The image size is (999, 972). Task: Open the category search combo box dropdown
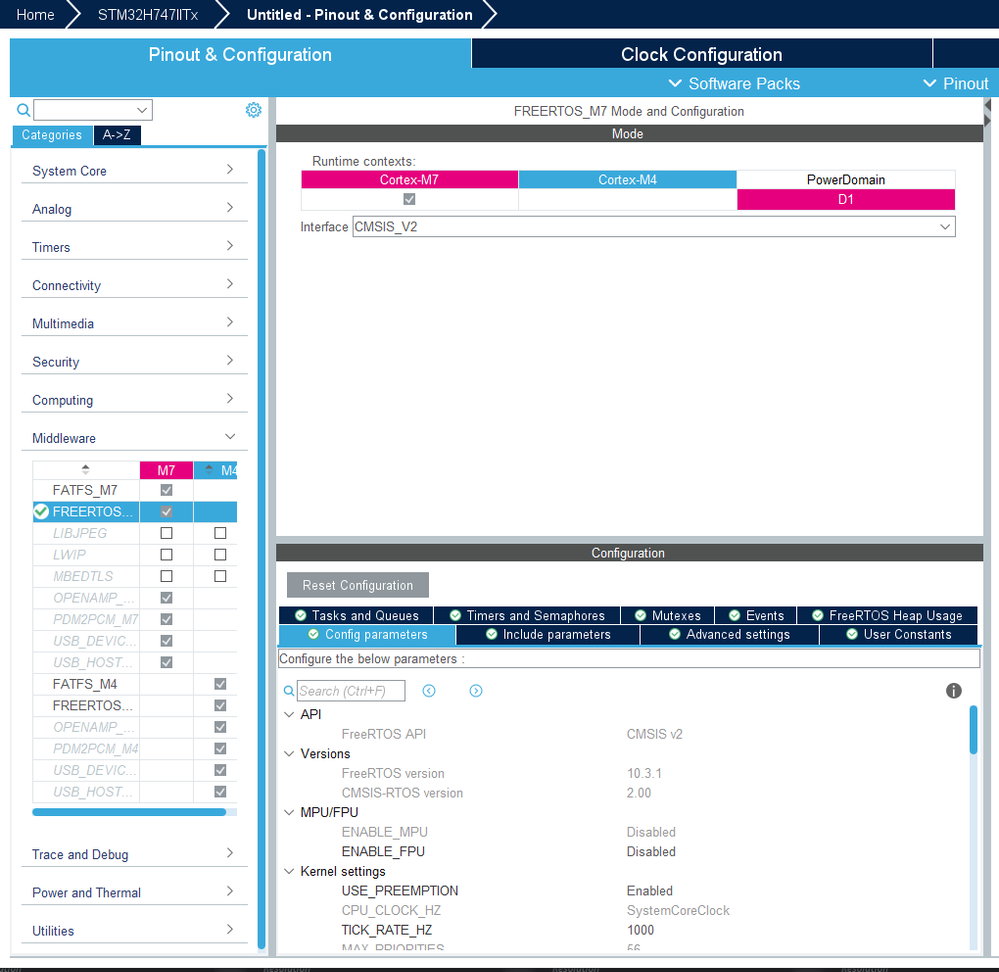point(142,110)
